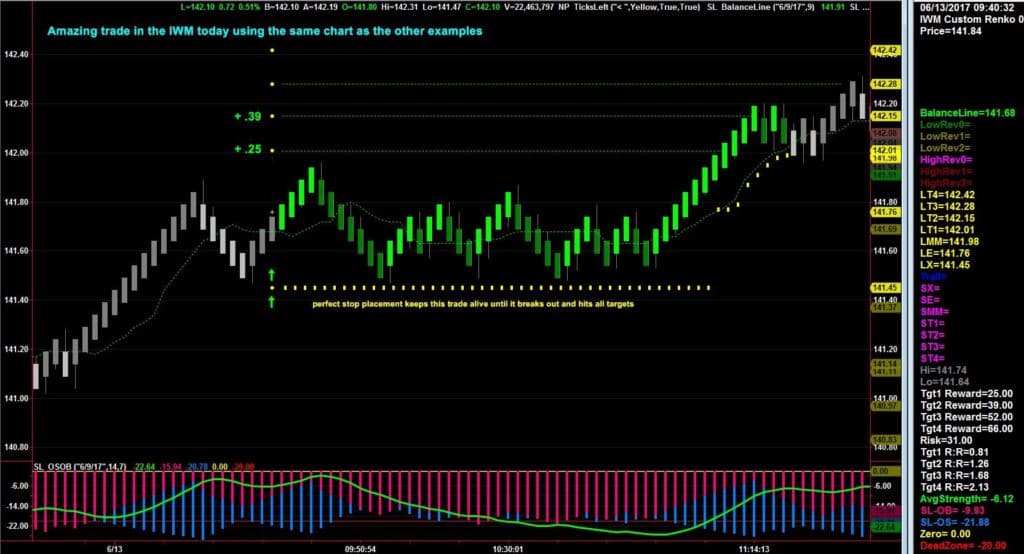The height and width of the screenshot is (554, 1024).
Task: Click the LT2=142.15 row
Action: click(947, 218)
